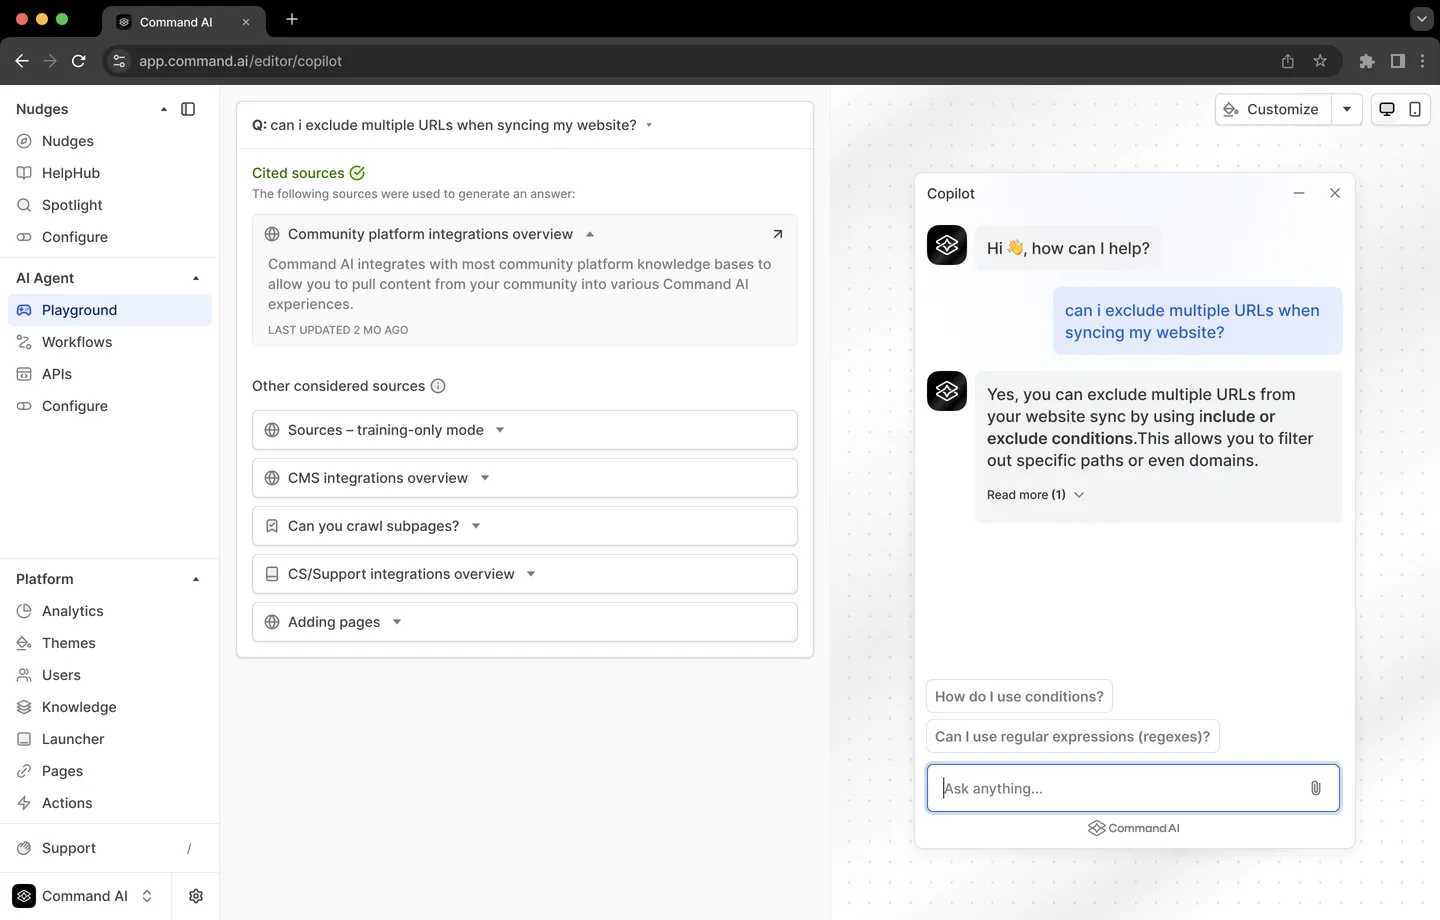
Task: Expand Can you crawl subpages? source
Action: pyautogui.click(x=525, y=526)
